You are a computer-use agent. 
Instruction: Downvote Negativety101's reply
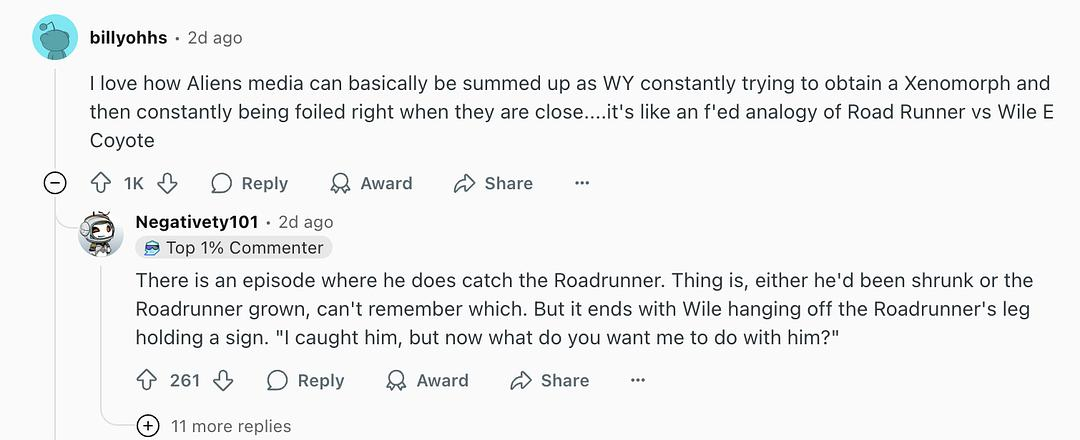(x=224, y=380)
